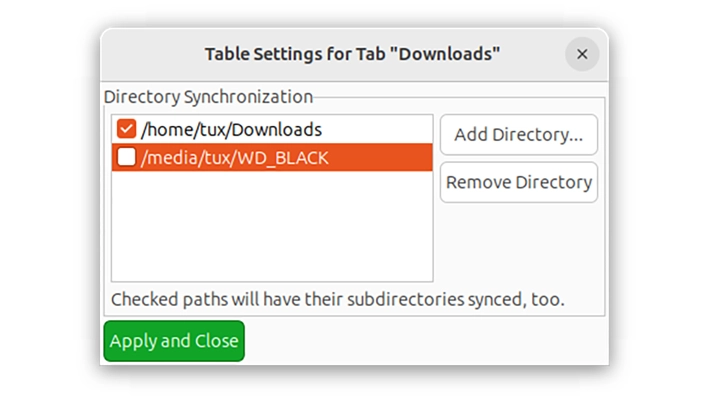Uncheck the /home/tux/Downloads checkbox
710x400 pixels.
point(126,129)
